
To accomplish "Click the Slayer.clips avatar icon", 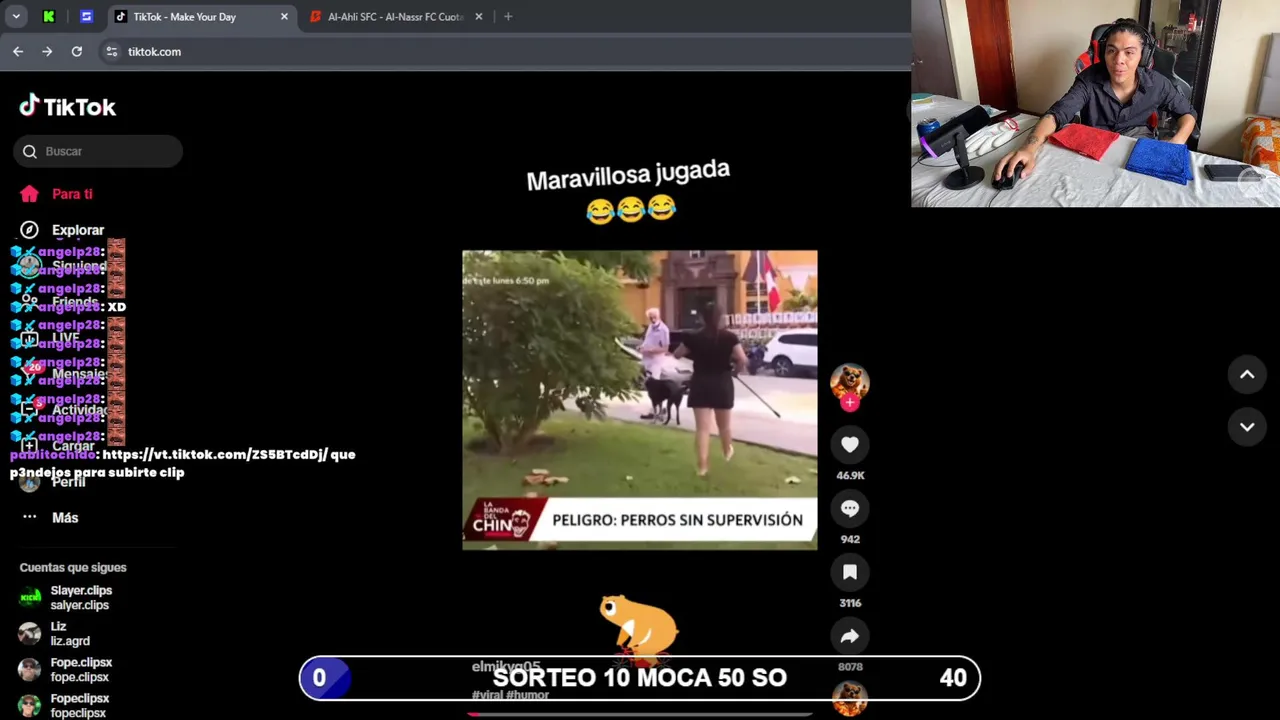I will [x=30, y=598].
